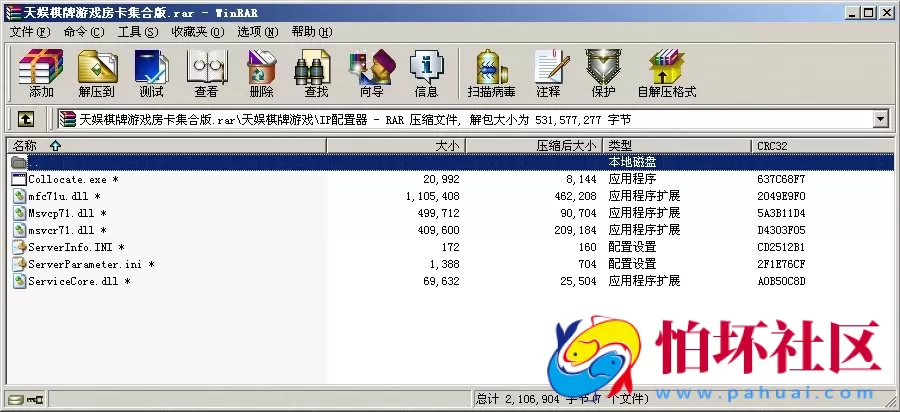Screen dimensions: 900x412
Task: Open the 帮助(H) menu
Action: (312, 32)
